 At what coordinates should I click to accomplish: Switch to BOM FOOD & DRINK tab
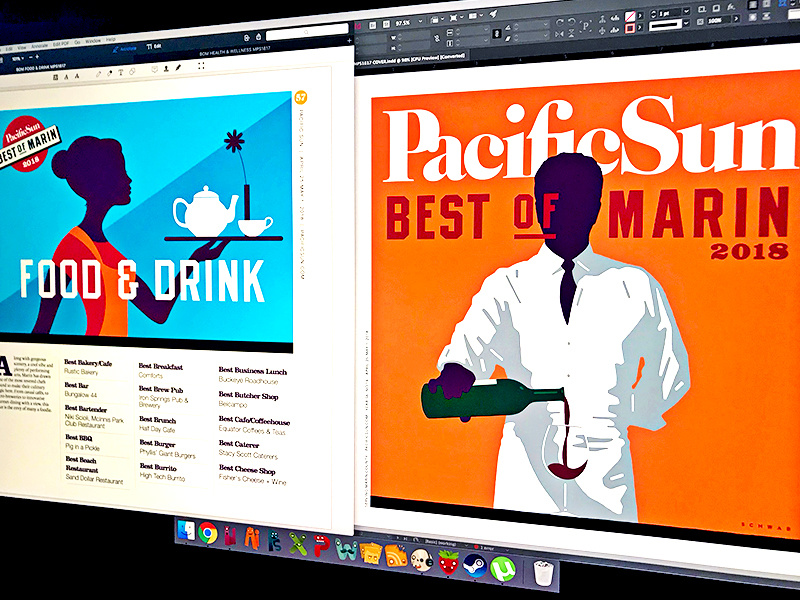point(41,68)
